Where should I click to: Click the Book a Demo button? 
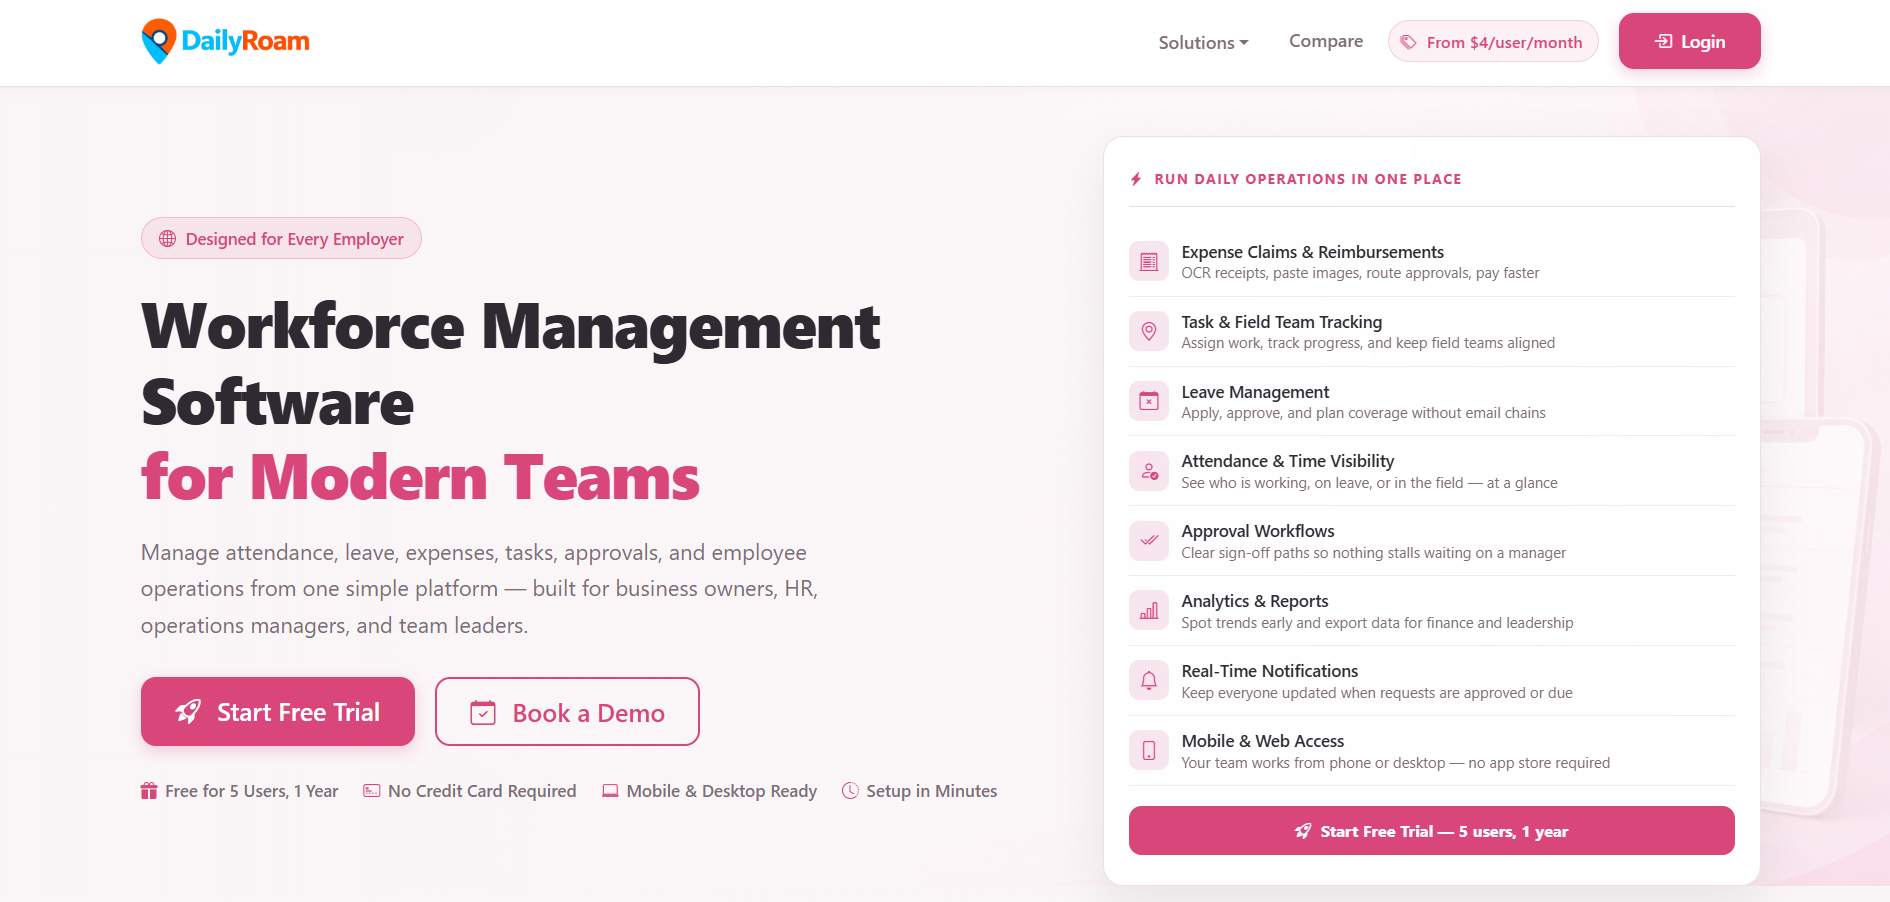click(x=567, y=711)
